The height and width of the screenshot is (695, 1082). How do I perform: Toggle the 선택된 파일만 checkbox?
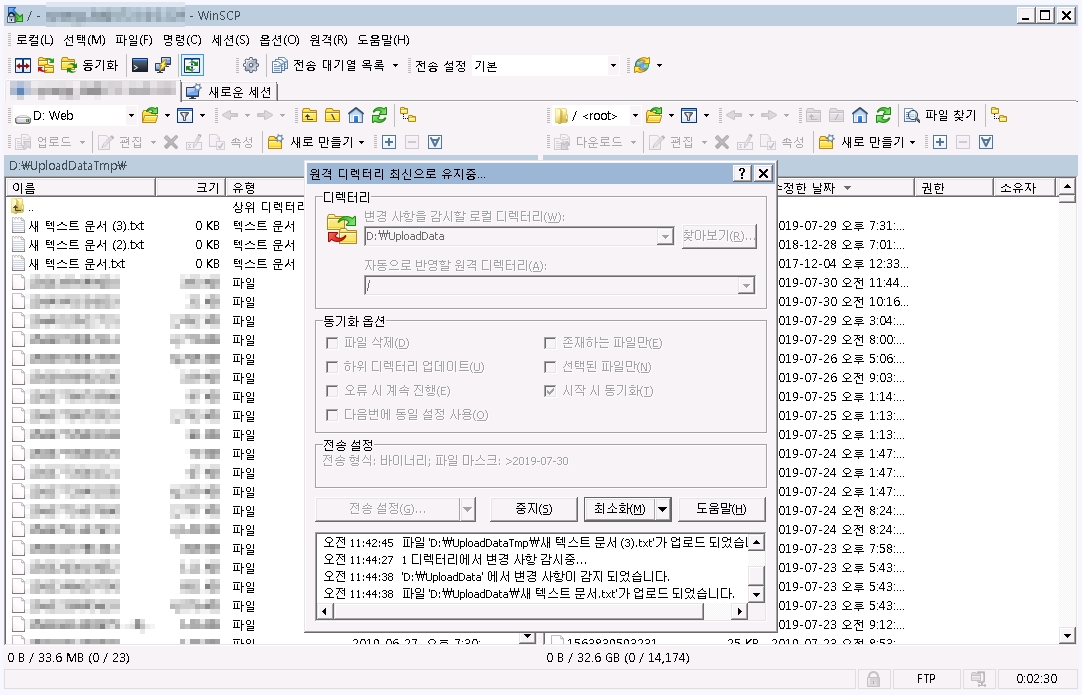tap(550, 367)
